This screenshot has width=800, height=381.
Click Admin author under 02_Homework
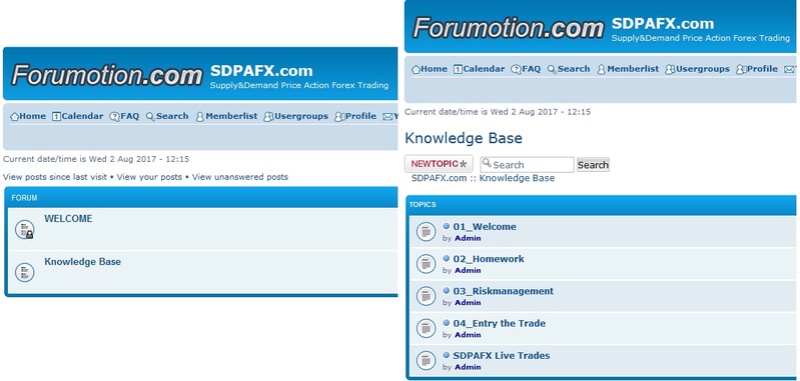click(x=468, y=270)
